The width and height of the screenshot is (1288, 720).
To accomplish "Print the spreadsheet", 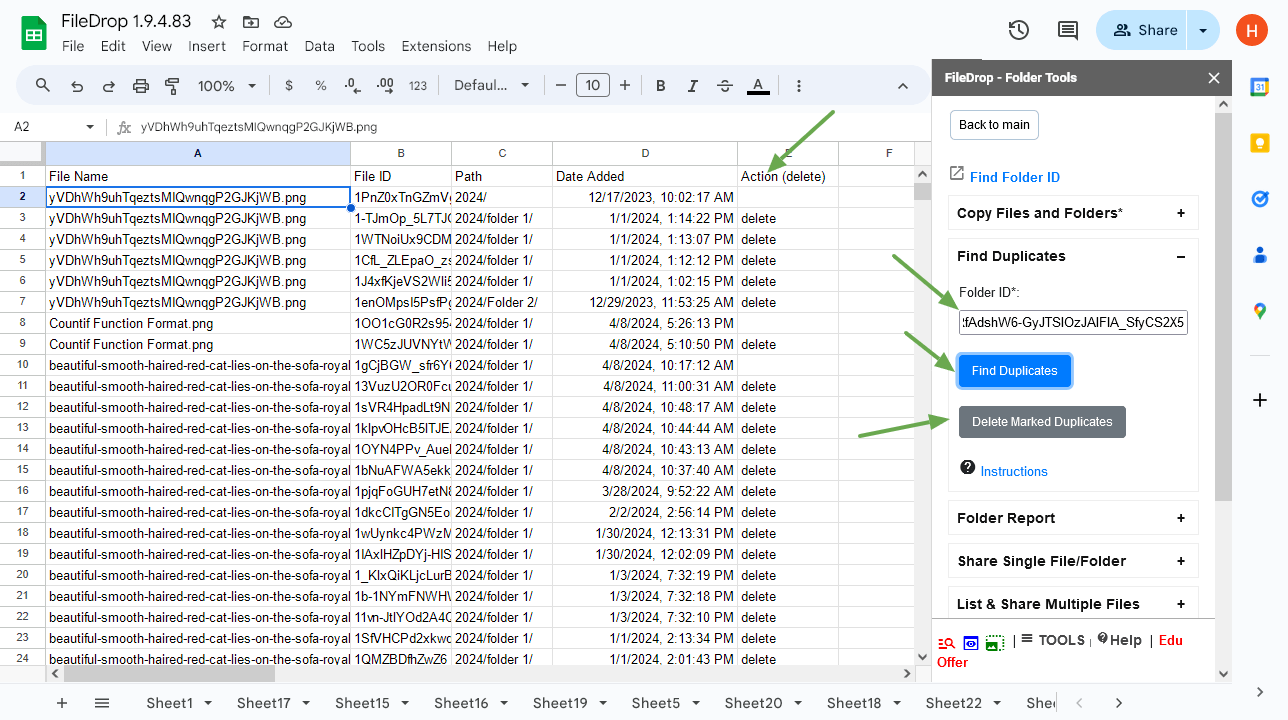I will click(x=141, y=86).
